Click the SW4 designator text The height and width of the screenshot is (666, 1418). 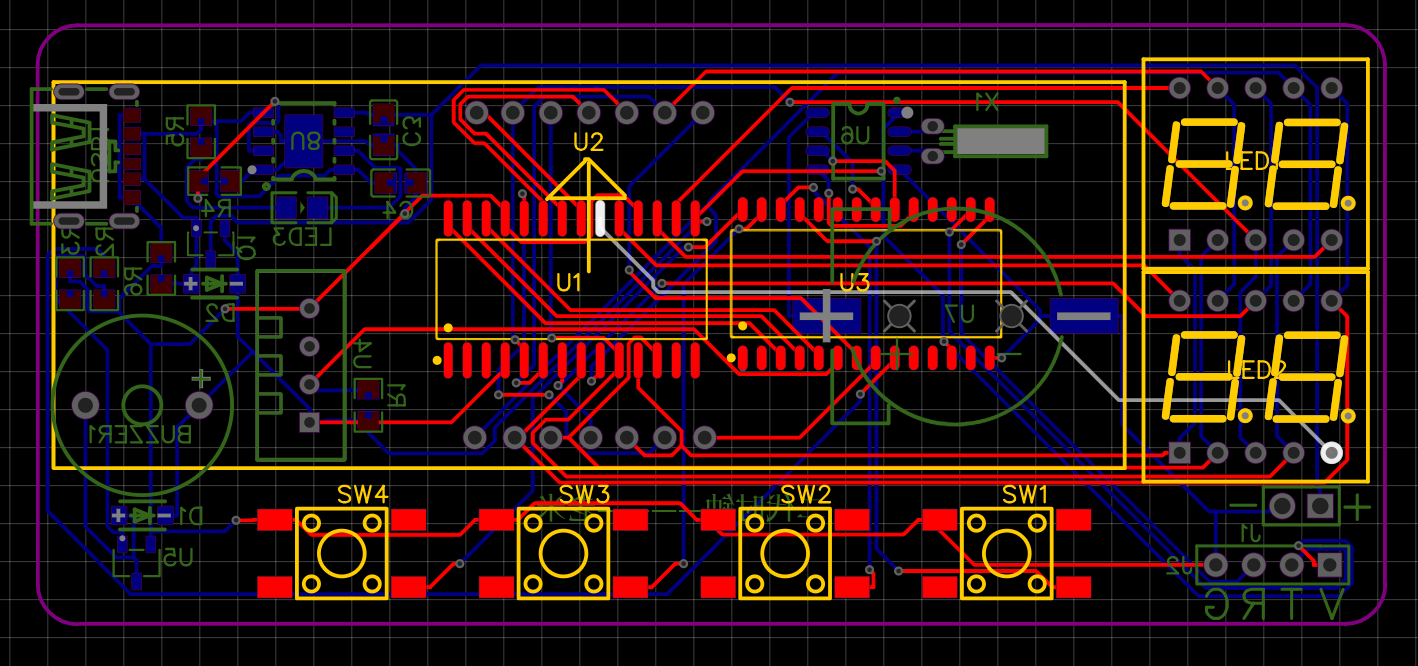[362, 494]
